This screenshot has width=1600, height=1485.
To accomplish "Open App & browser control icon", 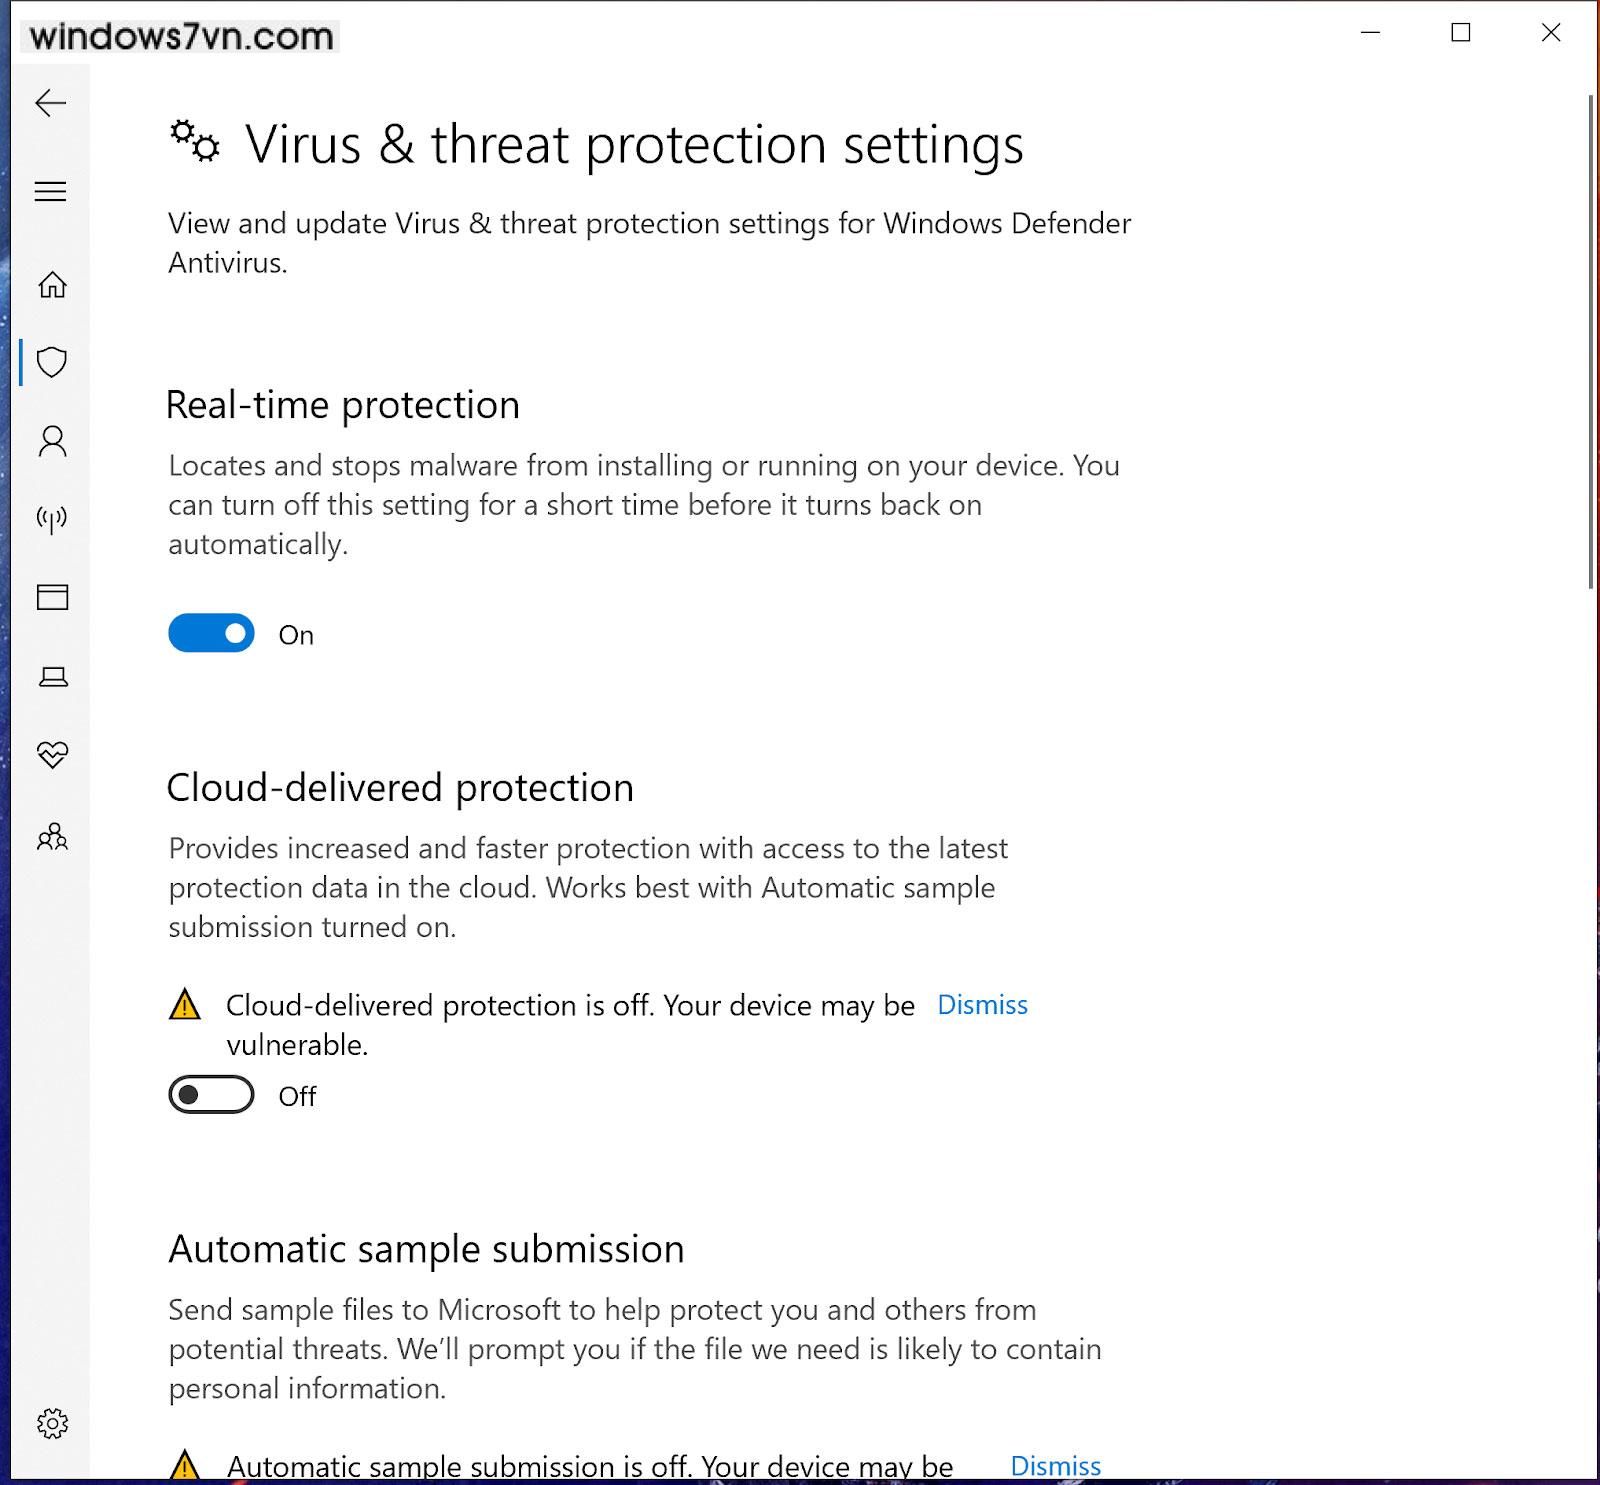I will click(x=52, y=597).
